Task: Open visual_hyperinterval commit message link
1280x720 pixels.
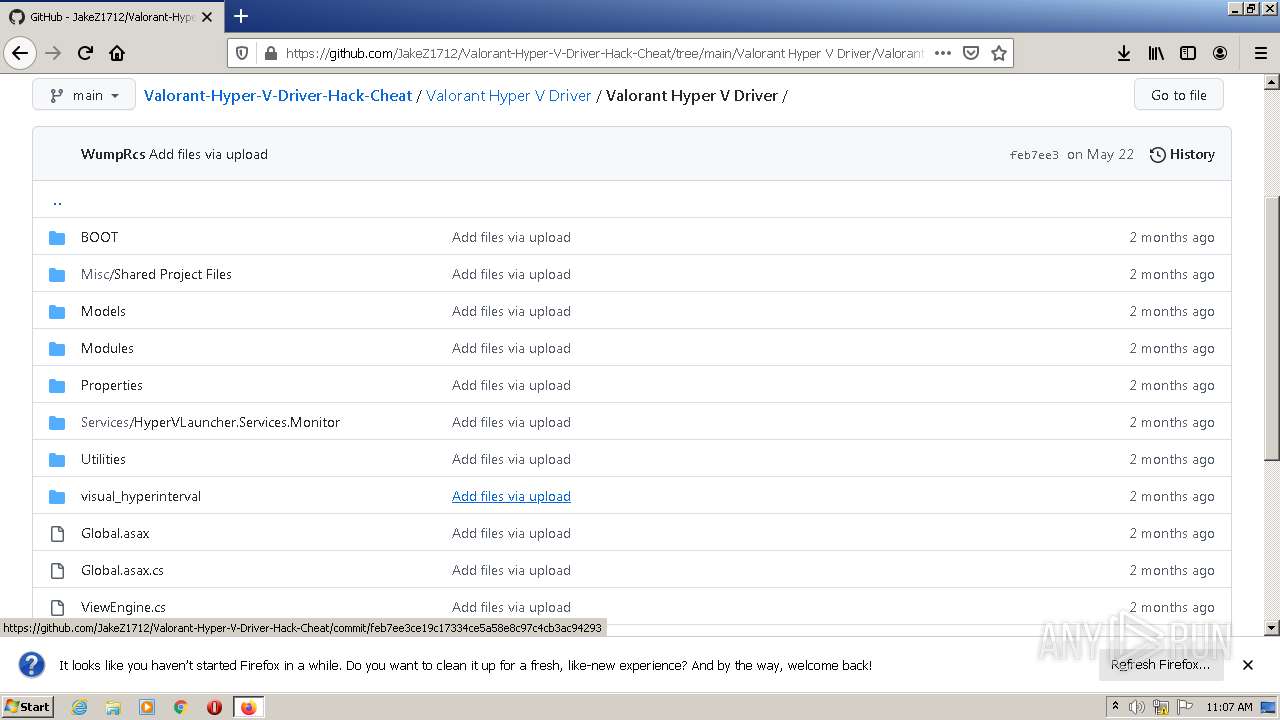Action: (511, 496)
